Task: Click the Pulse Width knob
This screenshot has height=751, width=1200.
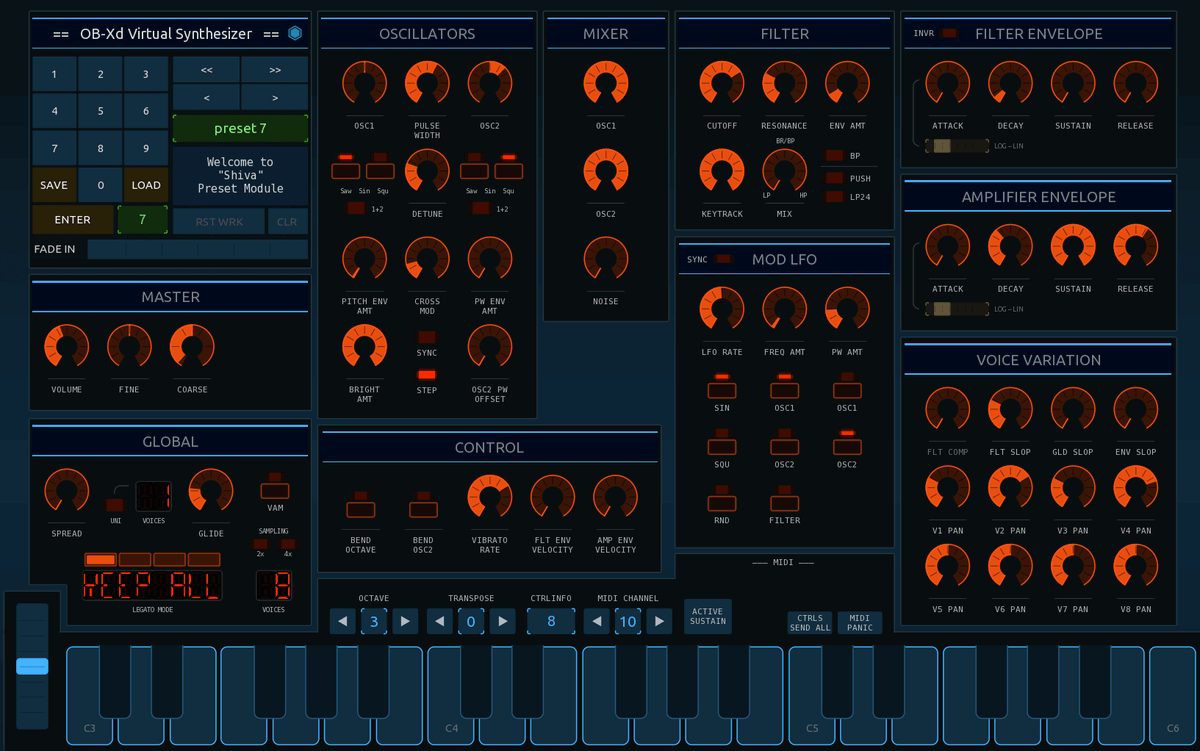Action: pos(427,83)
